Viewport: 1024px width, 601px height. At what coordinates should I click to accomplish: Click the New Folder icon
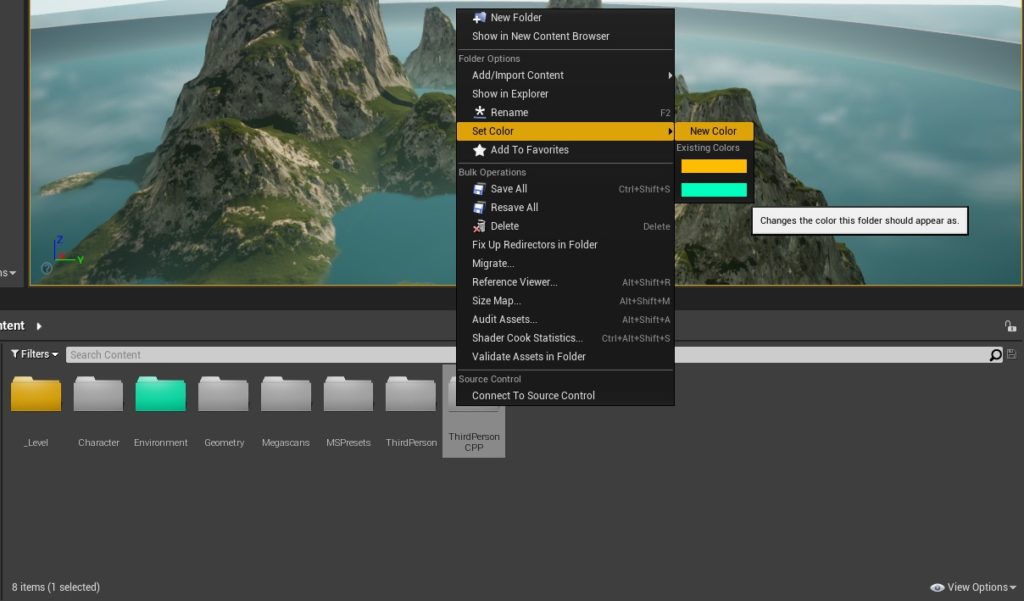tap(477, 17)
